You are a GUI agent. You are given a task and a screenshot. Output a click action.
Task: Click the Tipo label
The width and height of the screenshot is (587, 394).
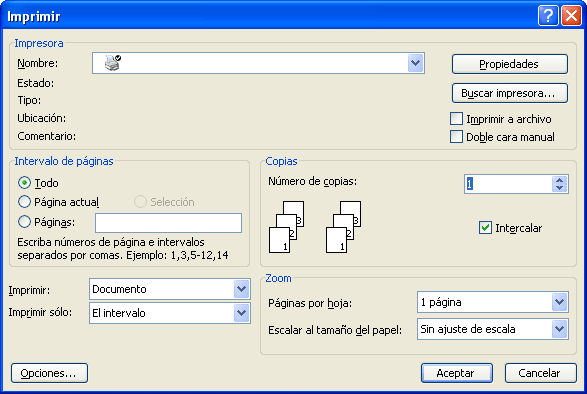coord(29,100)
